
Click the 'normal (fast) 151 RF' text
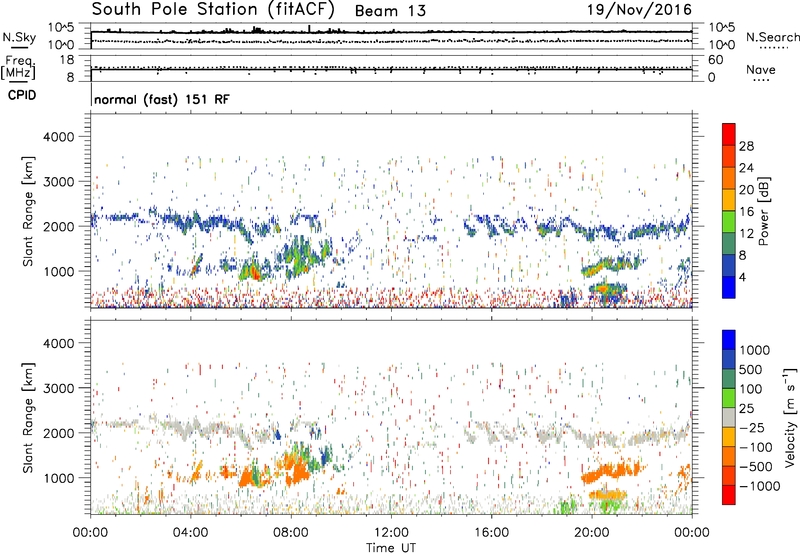click(x=162, y=99)
